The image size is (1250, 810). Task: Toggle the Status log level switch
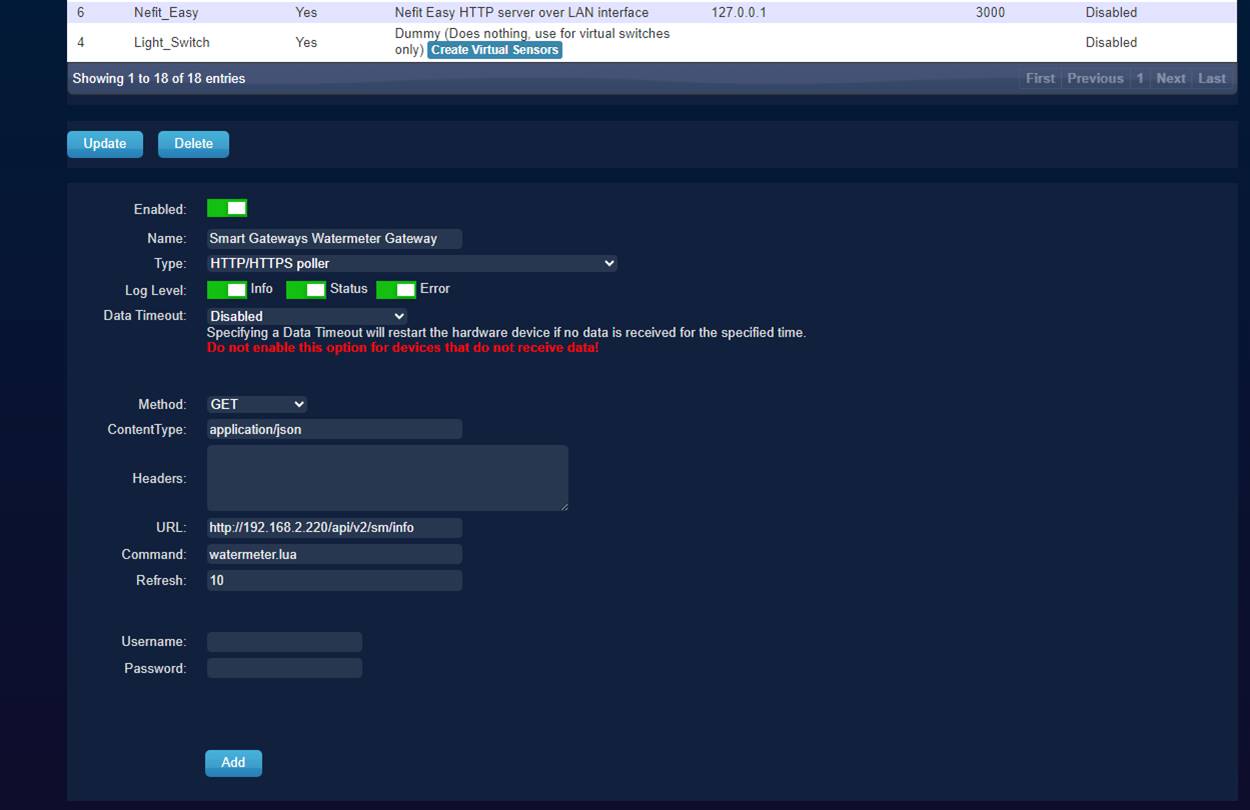(x=306, y=289)
